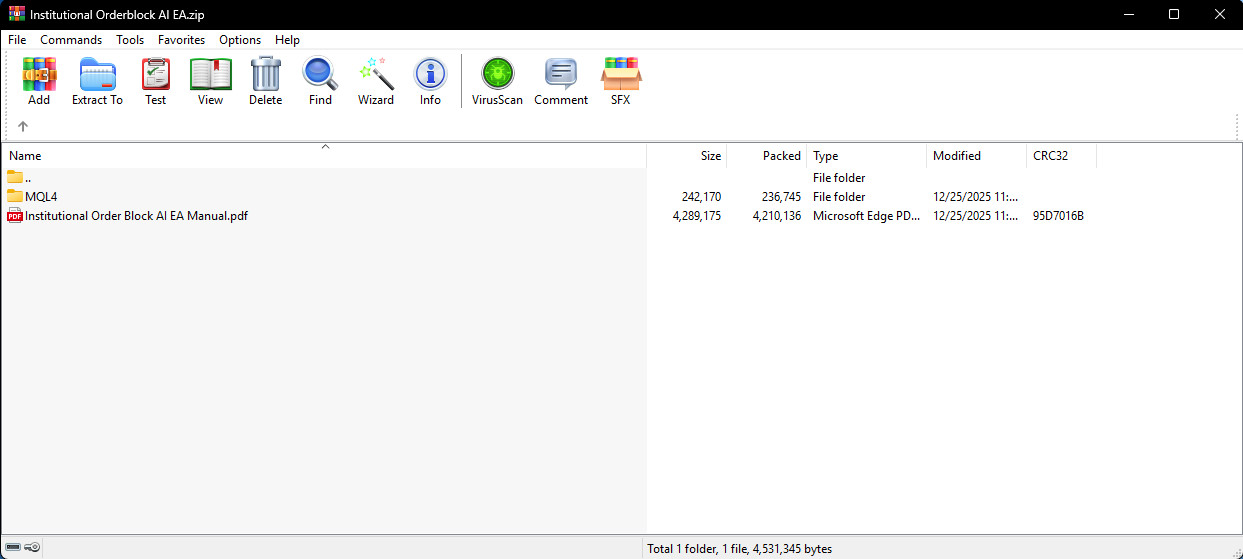The width and height of the screenshot is (1243, 559).
Task: Run the VirusScan icon
Action: pos(497,74)
